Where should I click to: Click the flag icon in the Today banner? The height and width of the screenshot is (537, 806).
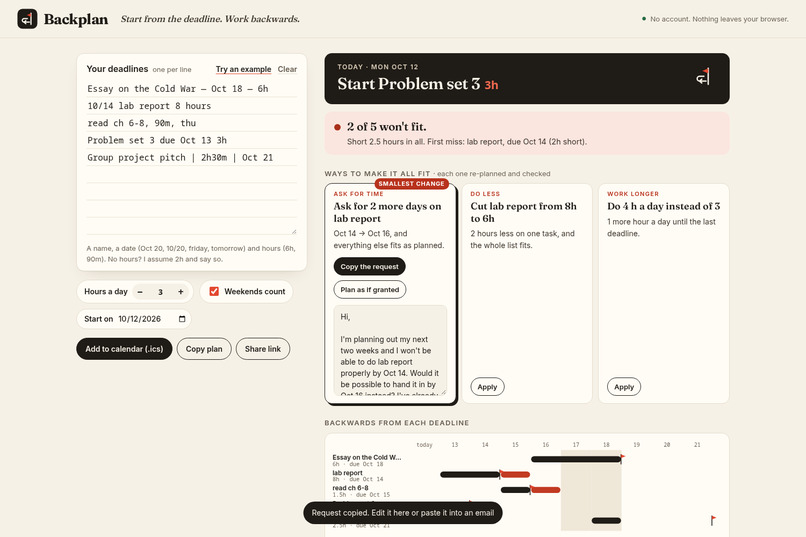703,77
